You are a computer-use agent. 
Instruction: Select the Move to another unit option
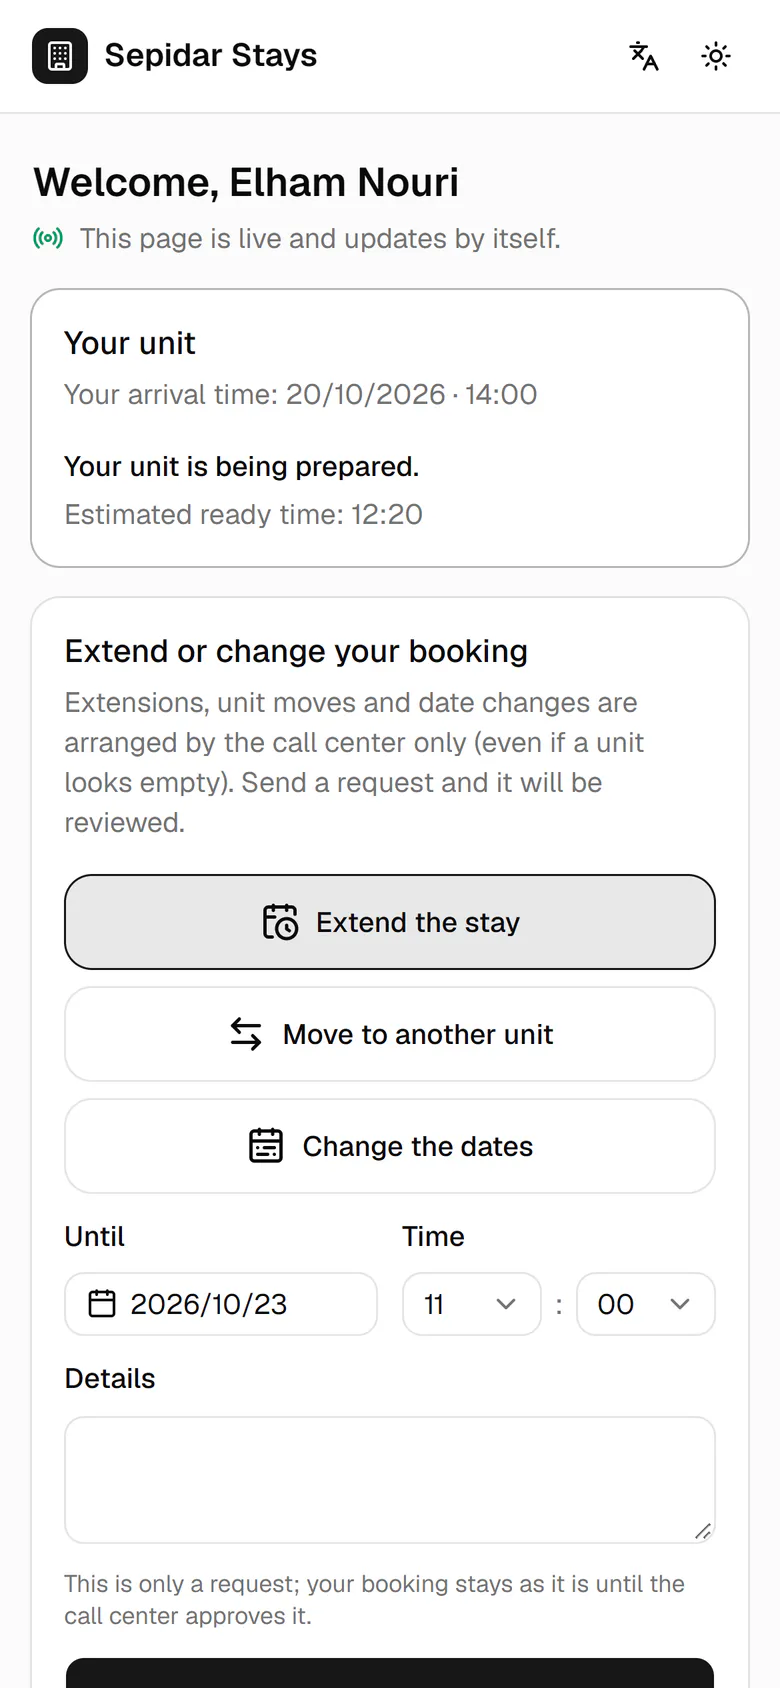click(x=390, y=1034)
